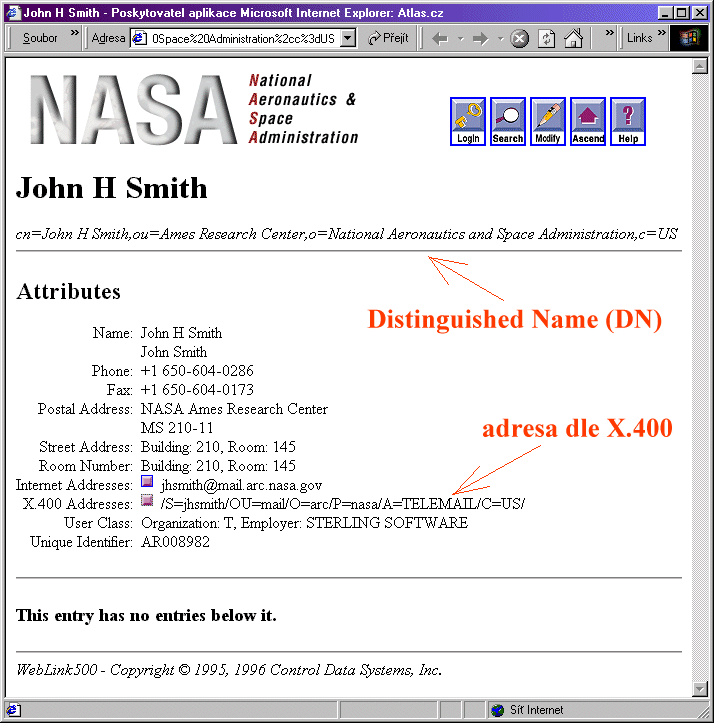This screenshot has width=714, height=723.
Task: Go forward with the Forward arrow
Action: (481, 39)
